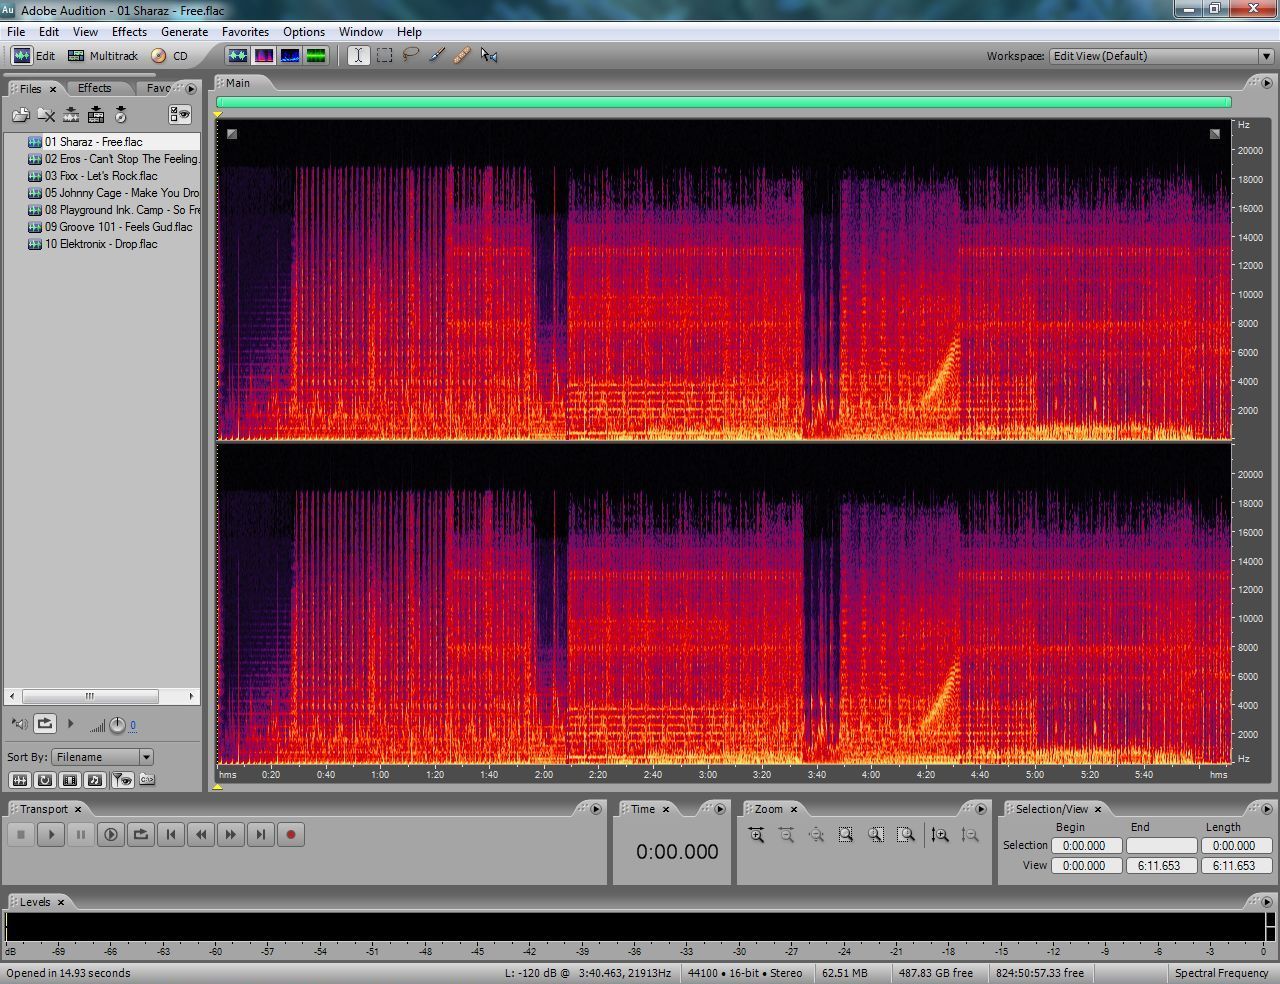Screen dimensions: 1280x984
Task: Toggle showing video files filter
Action: (x=70, y=780)
